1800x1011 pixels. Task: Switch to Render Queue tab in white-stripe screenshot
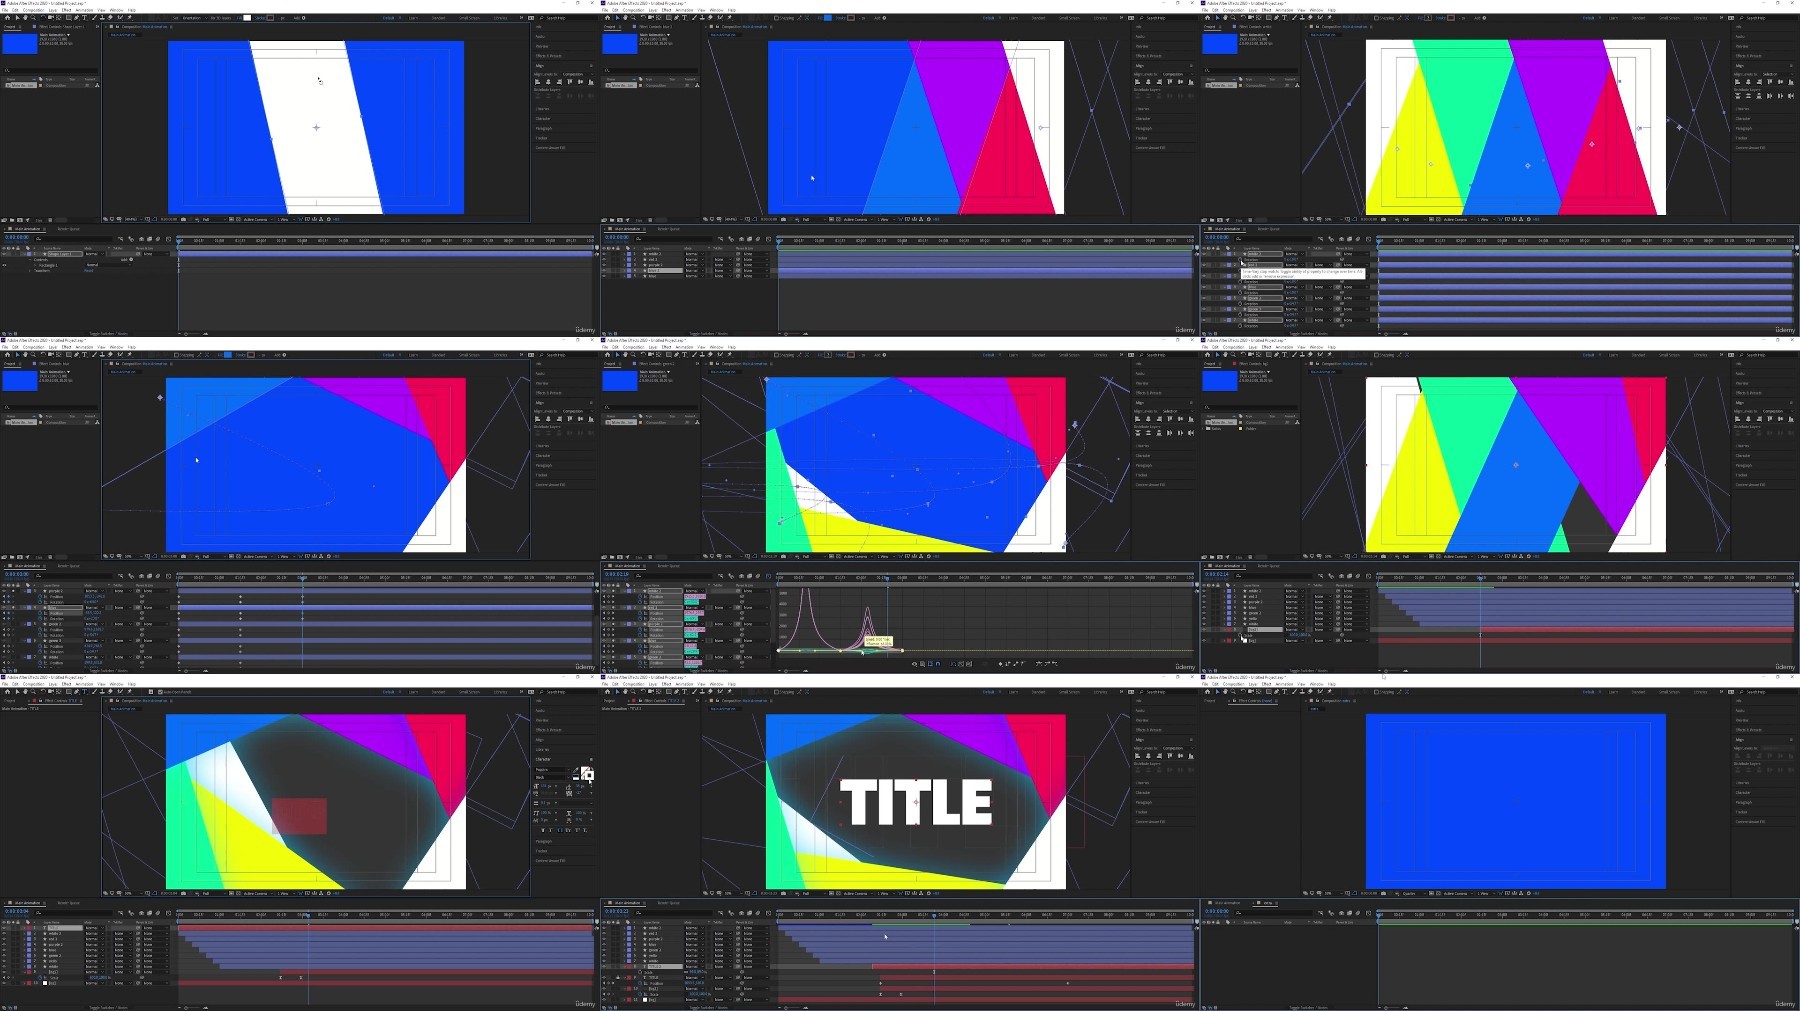tap(69, 229)
